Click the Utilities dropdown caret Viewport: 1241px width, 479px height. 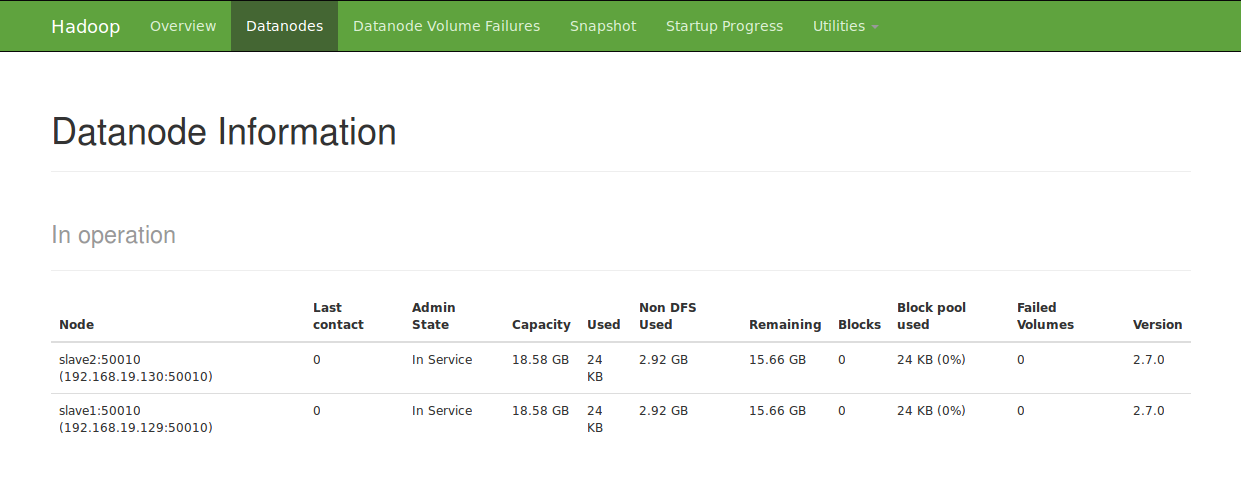coord(875,27)
